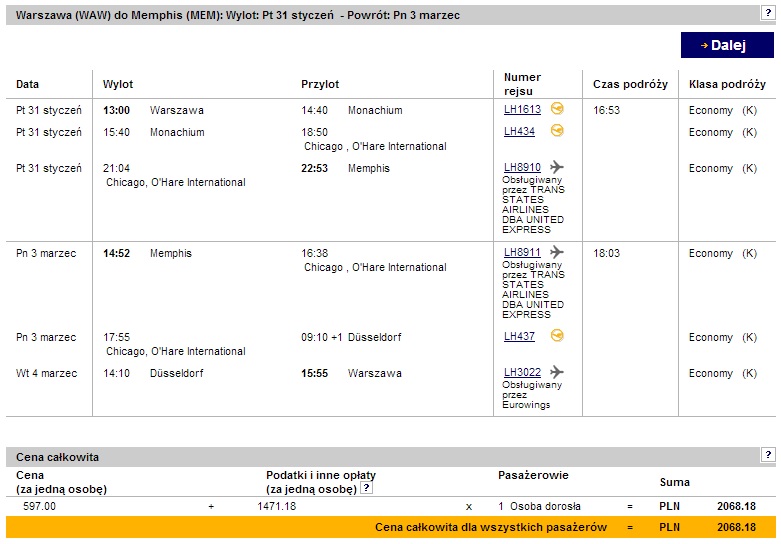Screen dimensions: 781x544
Task: Open flight LH8911 details link
Action: [522, 252]
